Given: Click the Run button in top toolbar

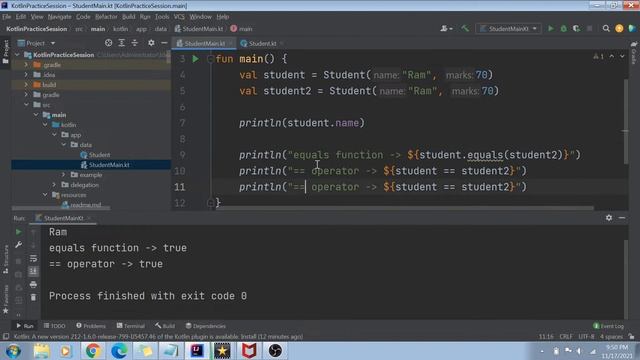Looking at the screenshot, I should 551,29.
